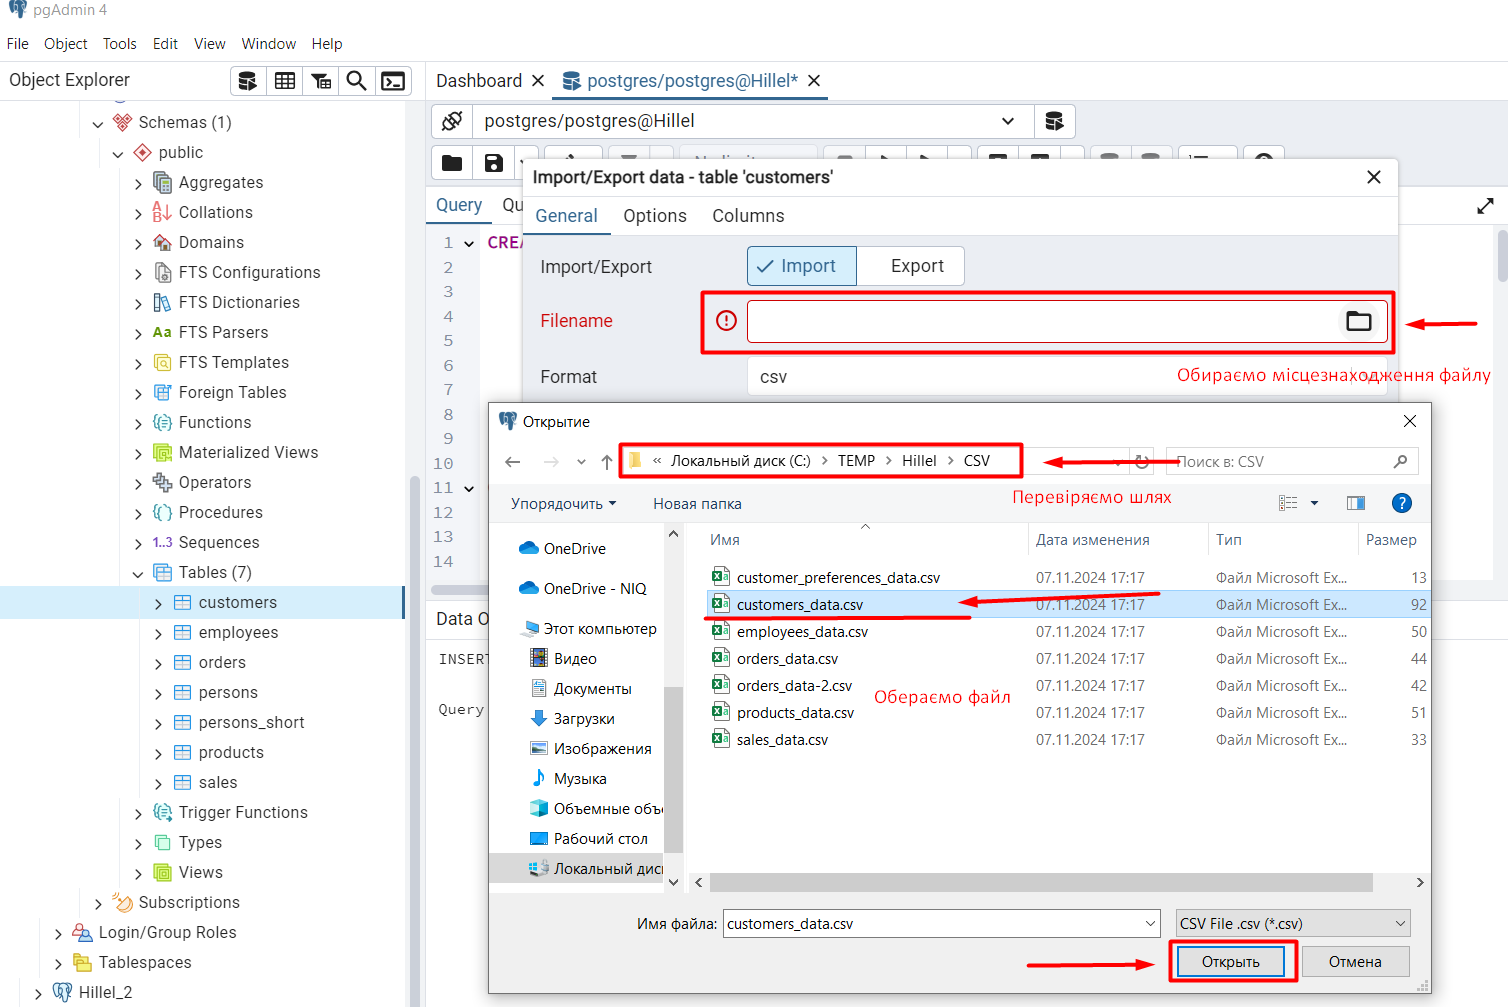The width and height of the screenshot is (1508, 1007).
Task: Open the CSV File type dropdown
Action: (x=1293, y=924)
